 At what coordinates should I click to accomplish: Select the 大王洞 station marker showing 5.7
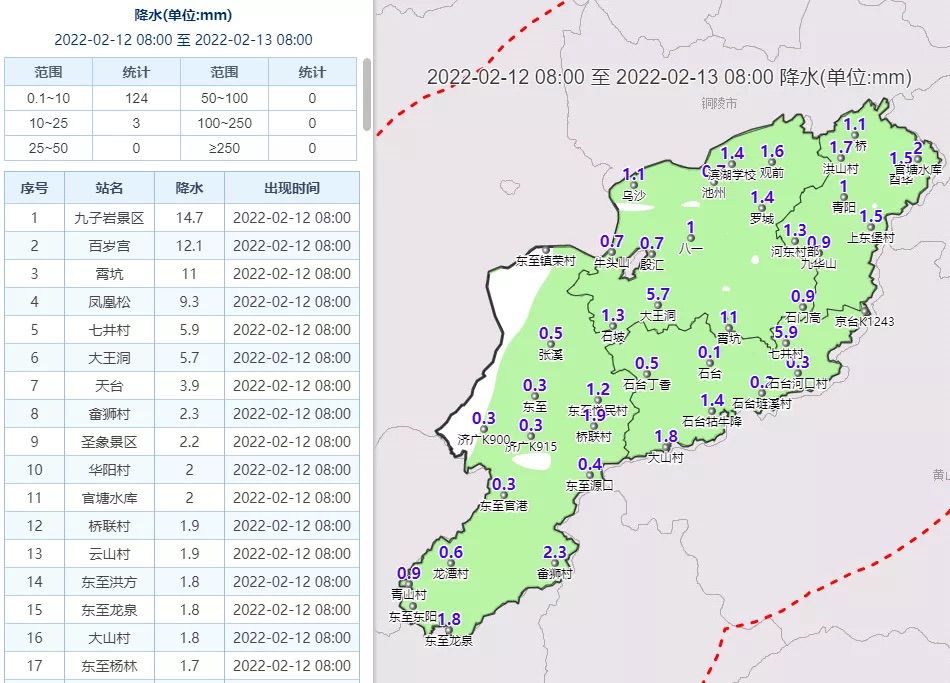[x=657, y=305]
